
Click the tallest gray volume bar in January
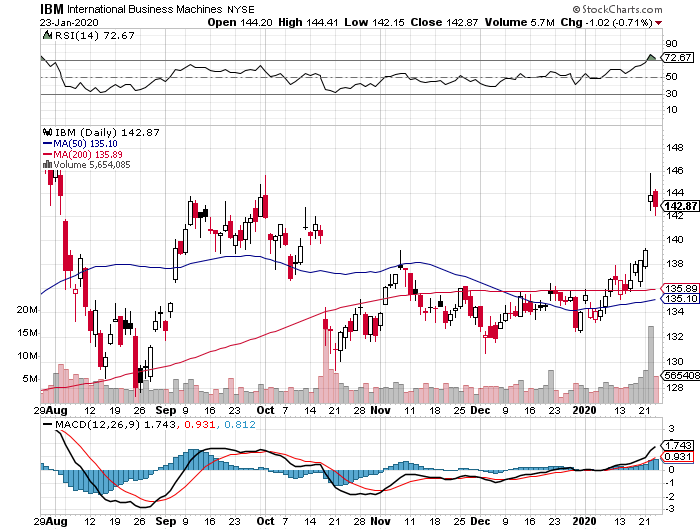click(x=650, y=364)
